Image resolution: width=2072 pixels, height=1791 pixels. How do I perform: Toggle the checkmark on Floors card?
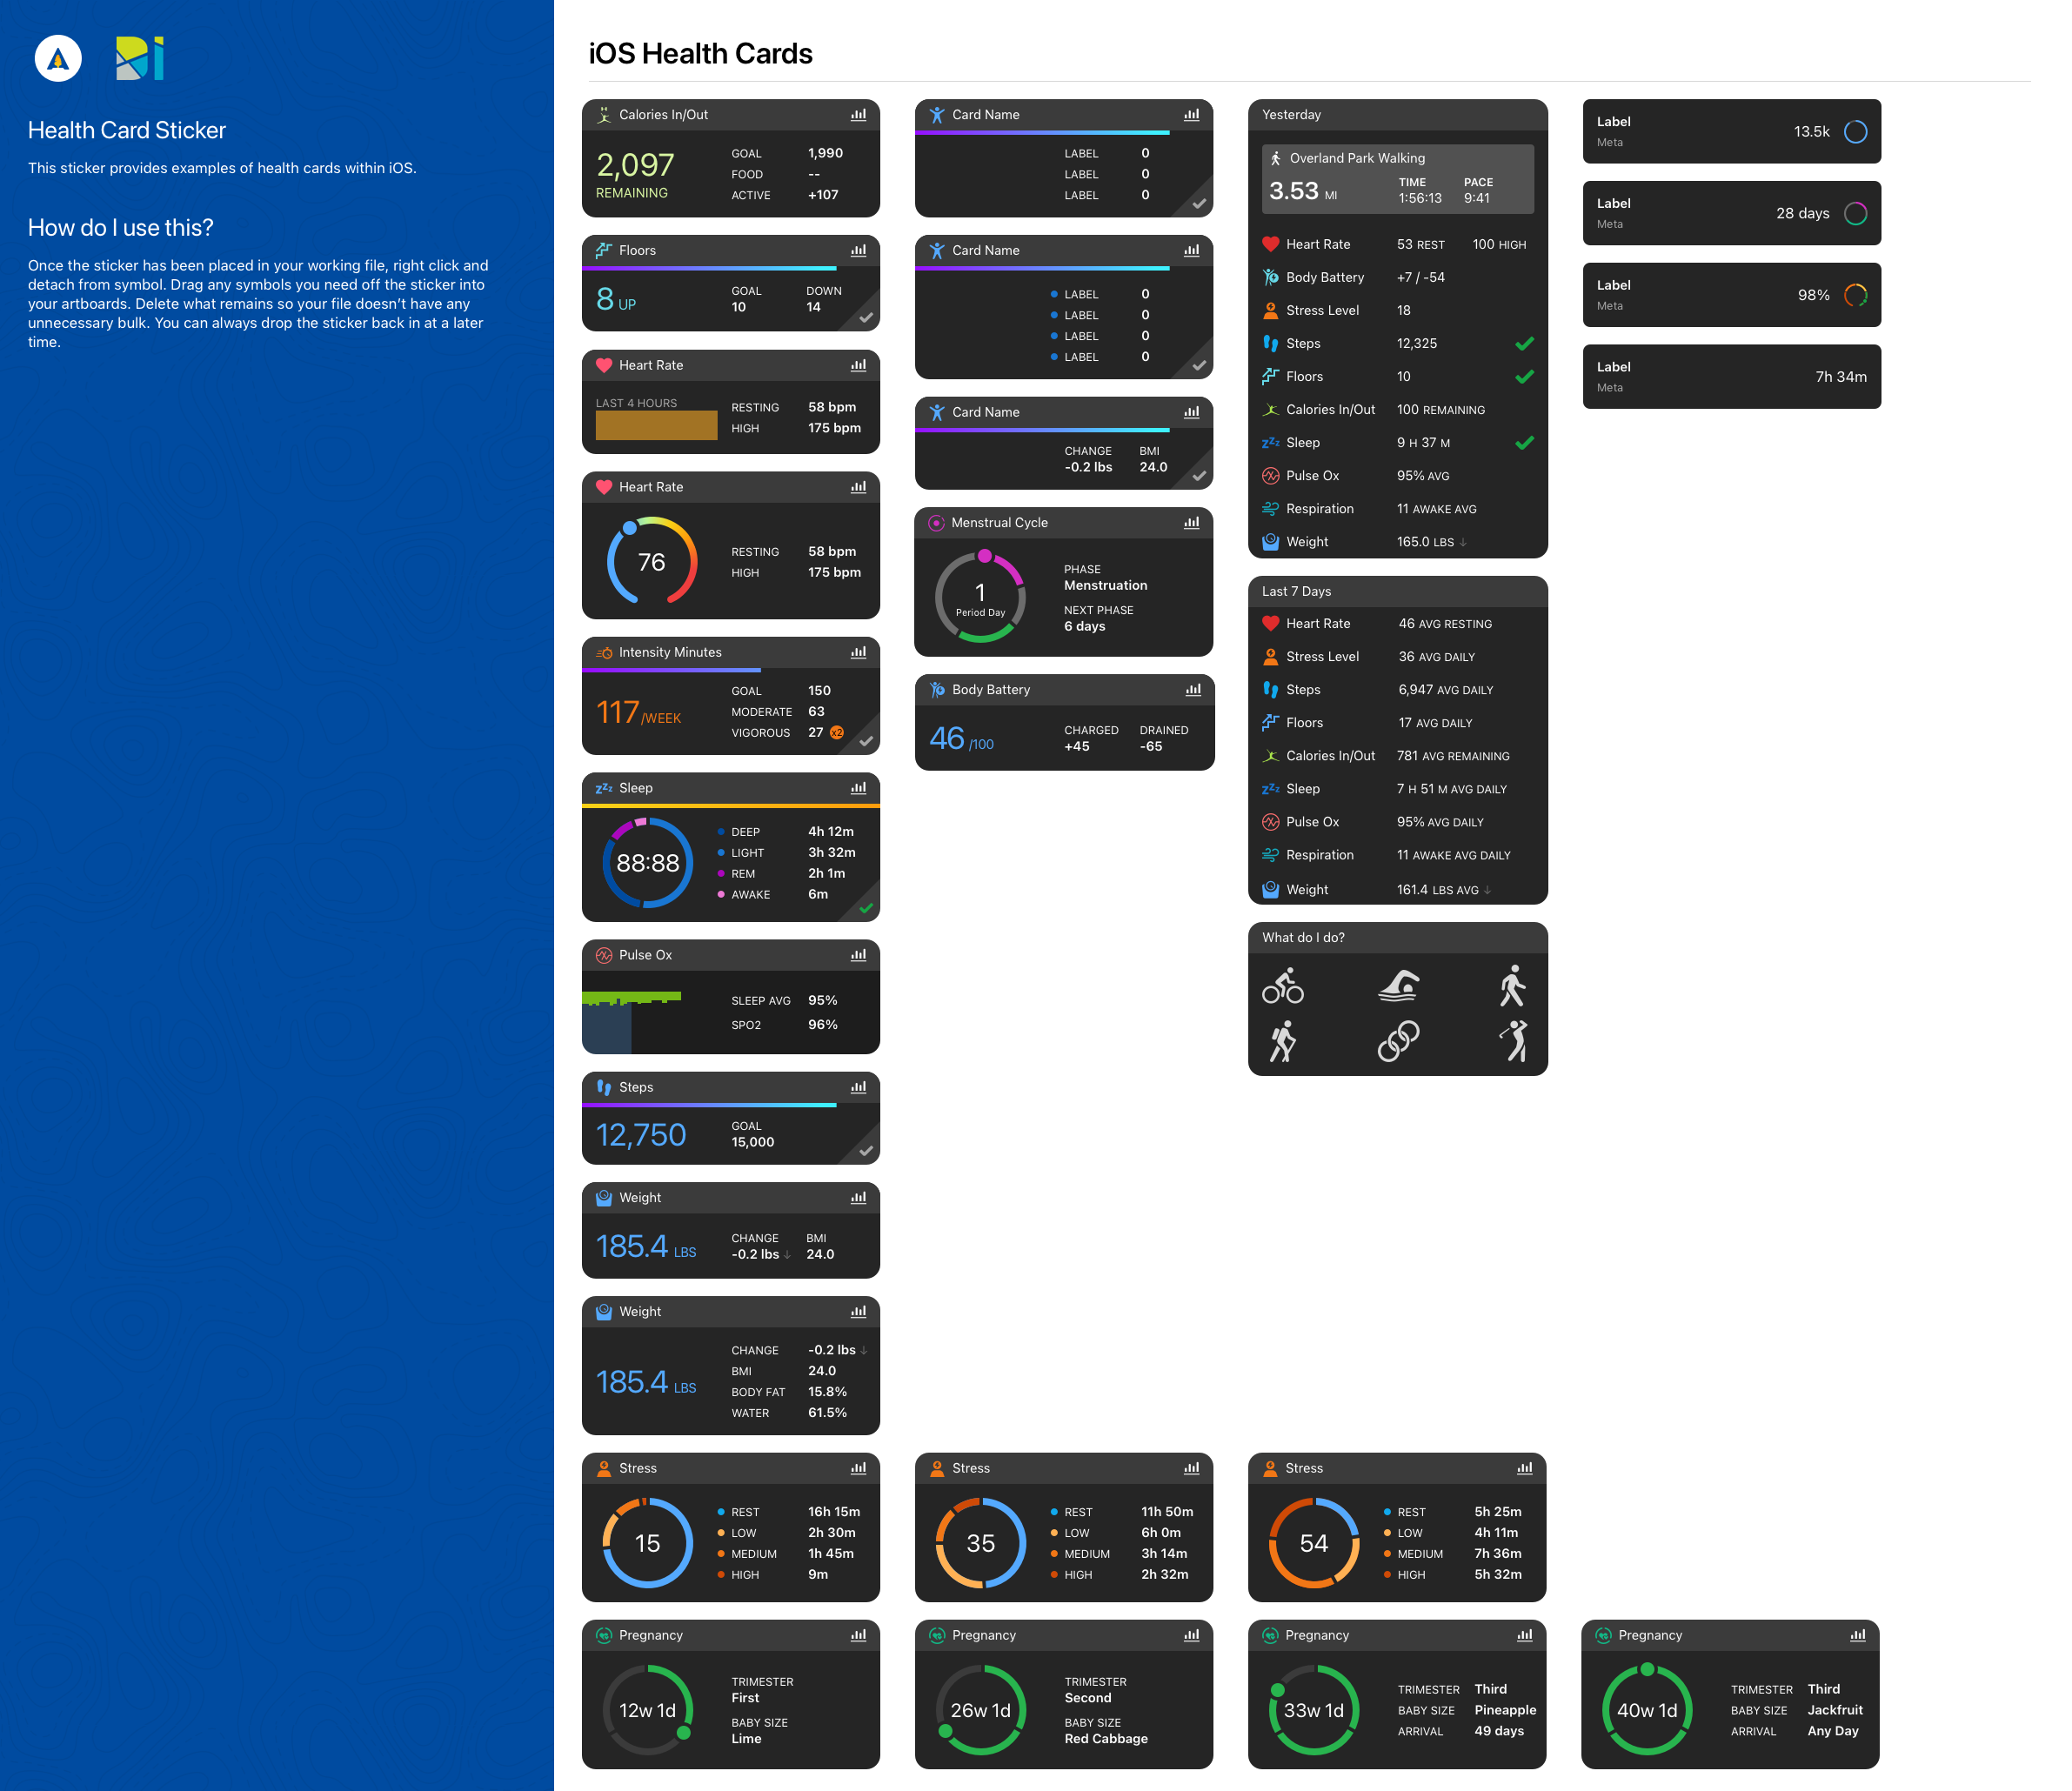pos(866,318)
